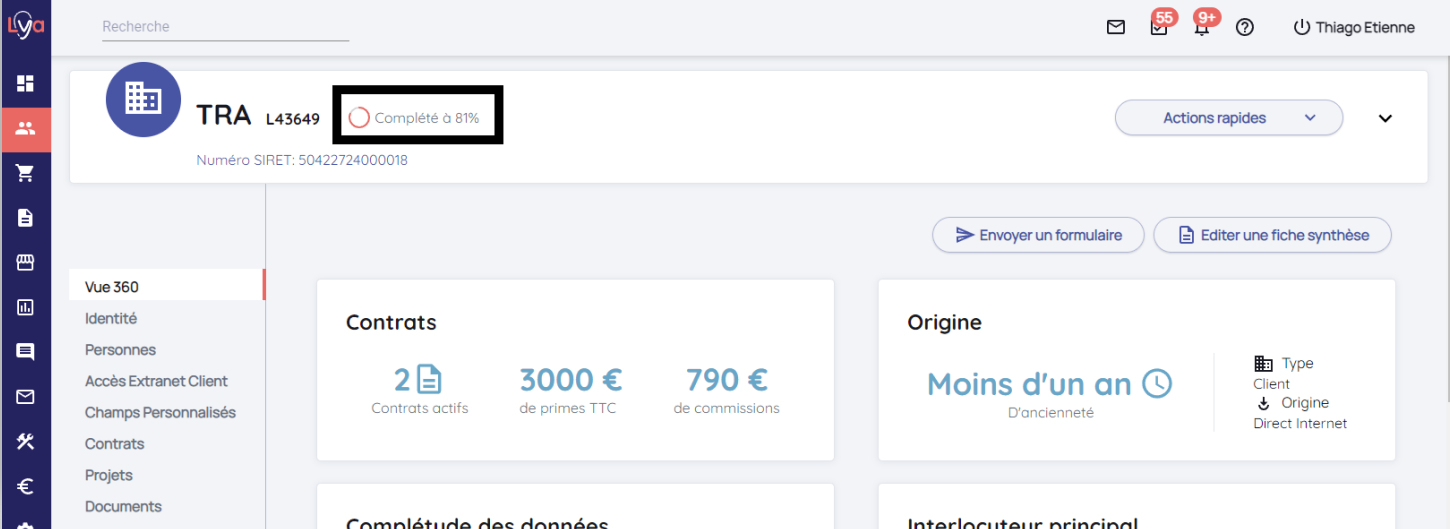The image size is (1450, 529).
Task: Open the chat bubble sidebar icon
Action: coord(25,352)
